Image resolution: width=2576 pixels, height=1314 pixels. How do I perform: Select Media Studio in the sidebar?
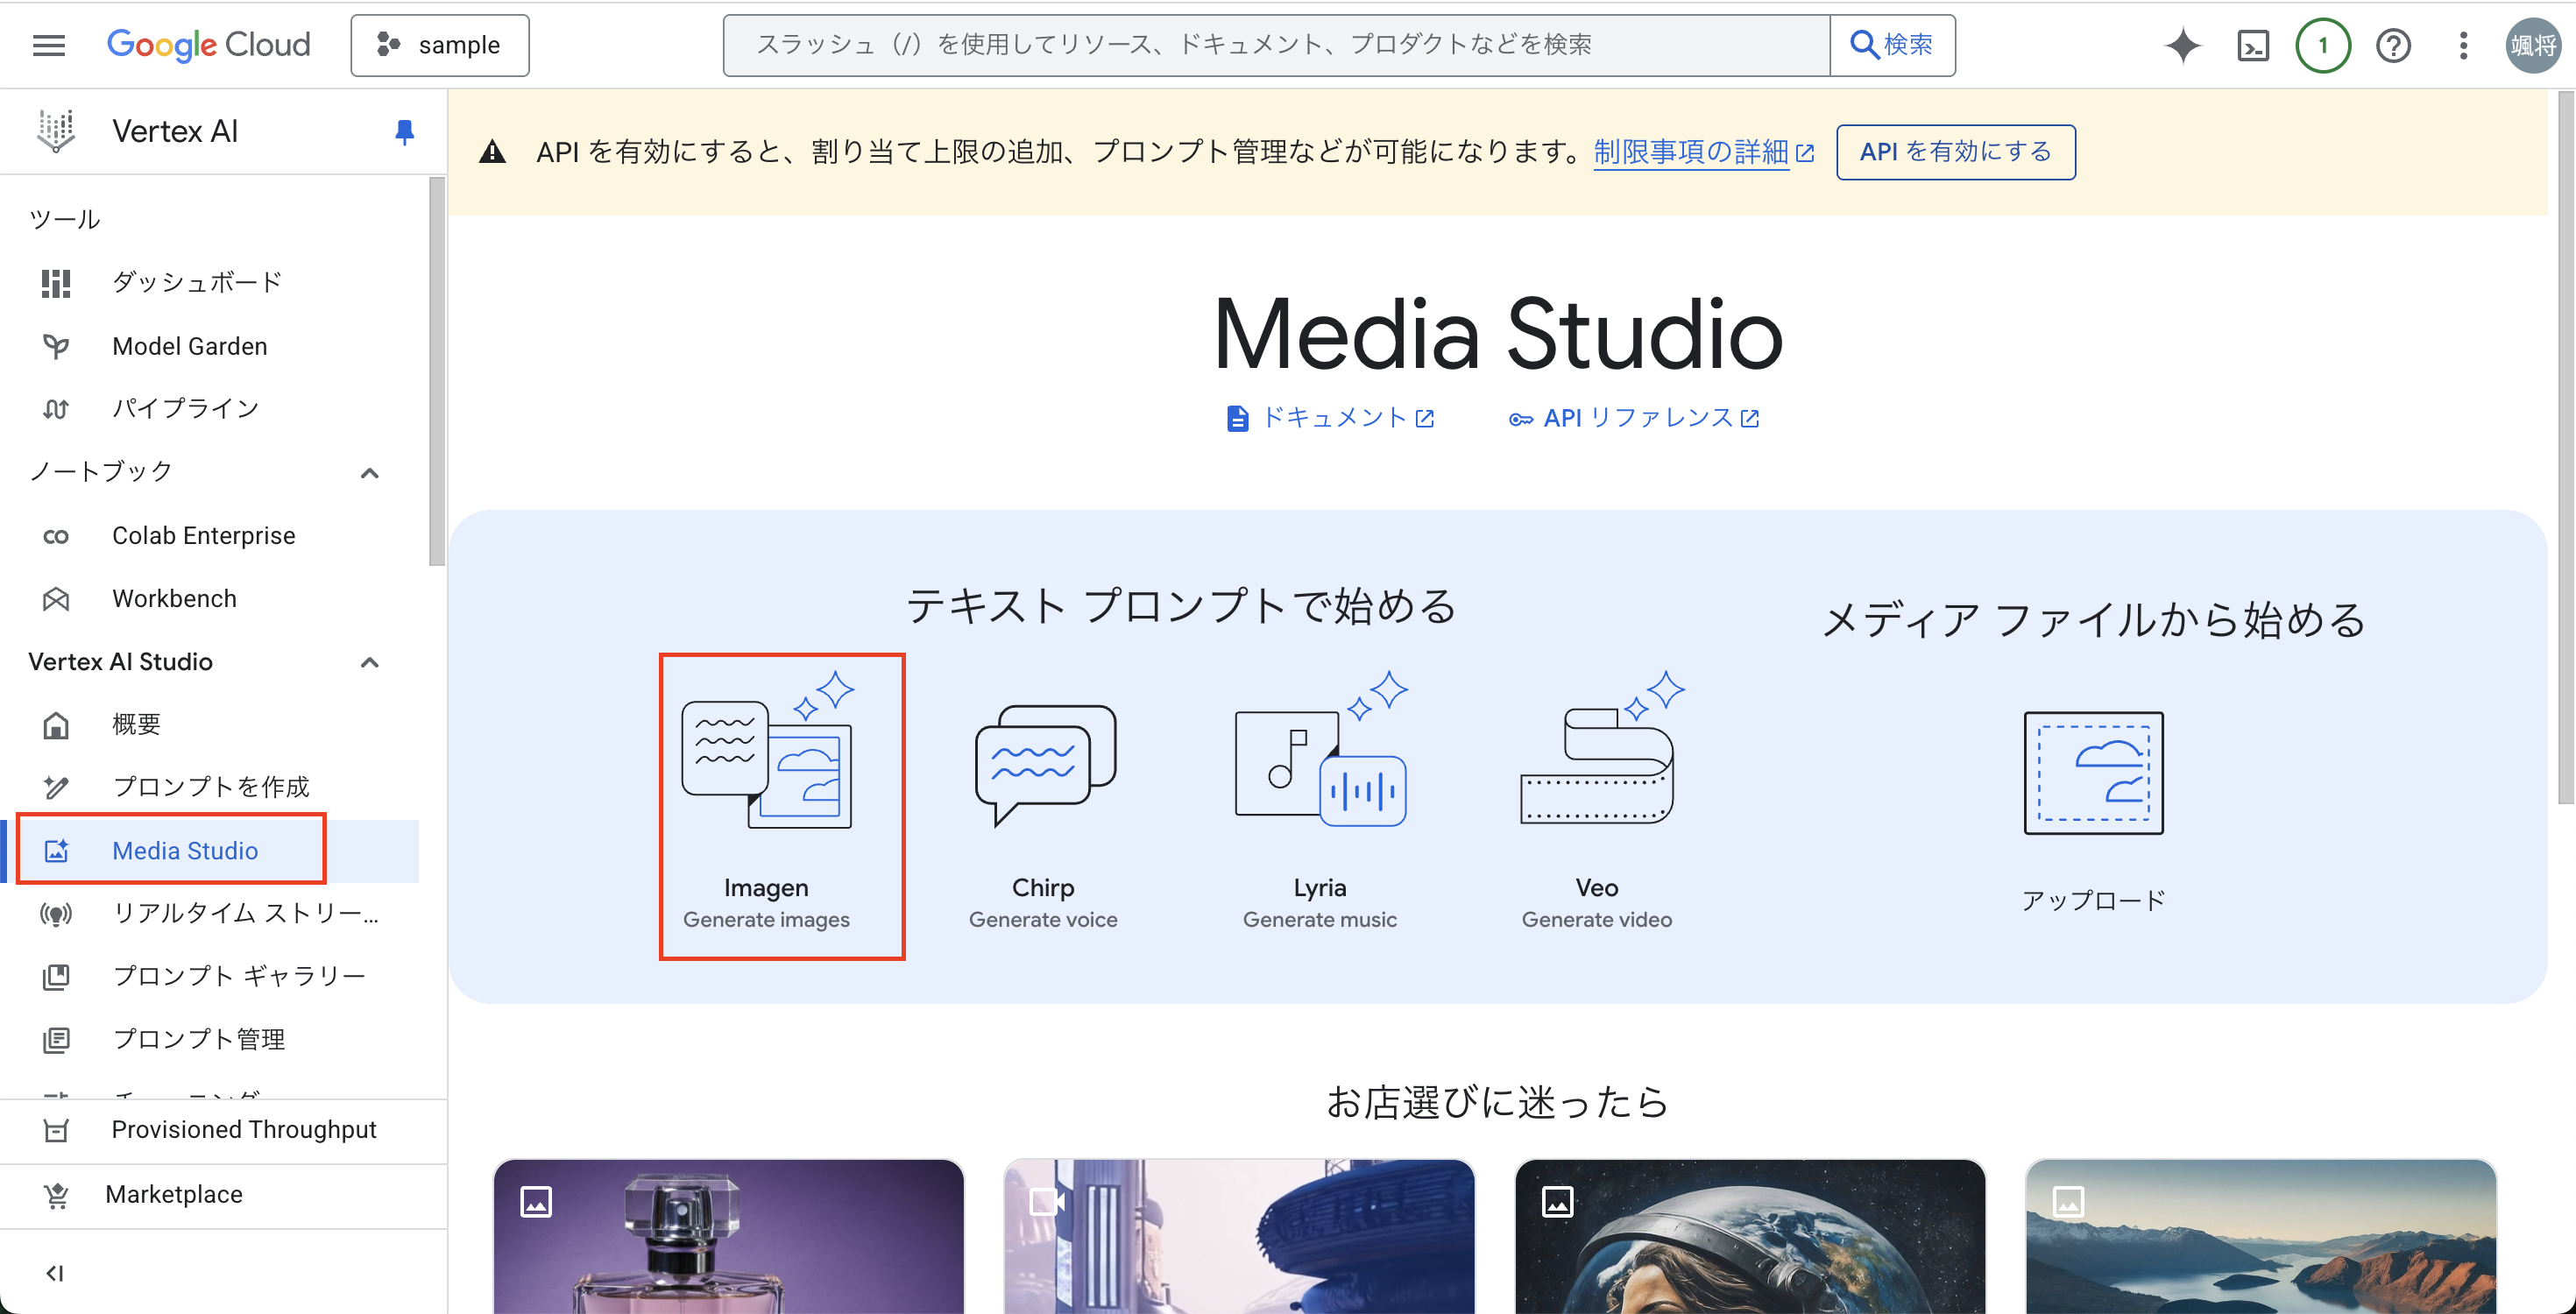tap(186, 850)
